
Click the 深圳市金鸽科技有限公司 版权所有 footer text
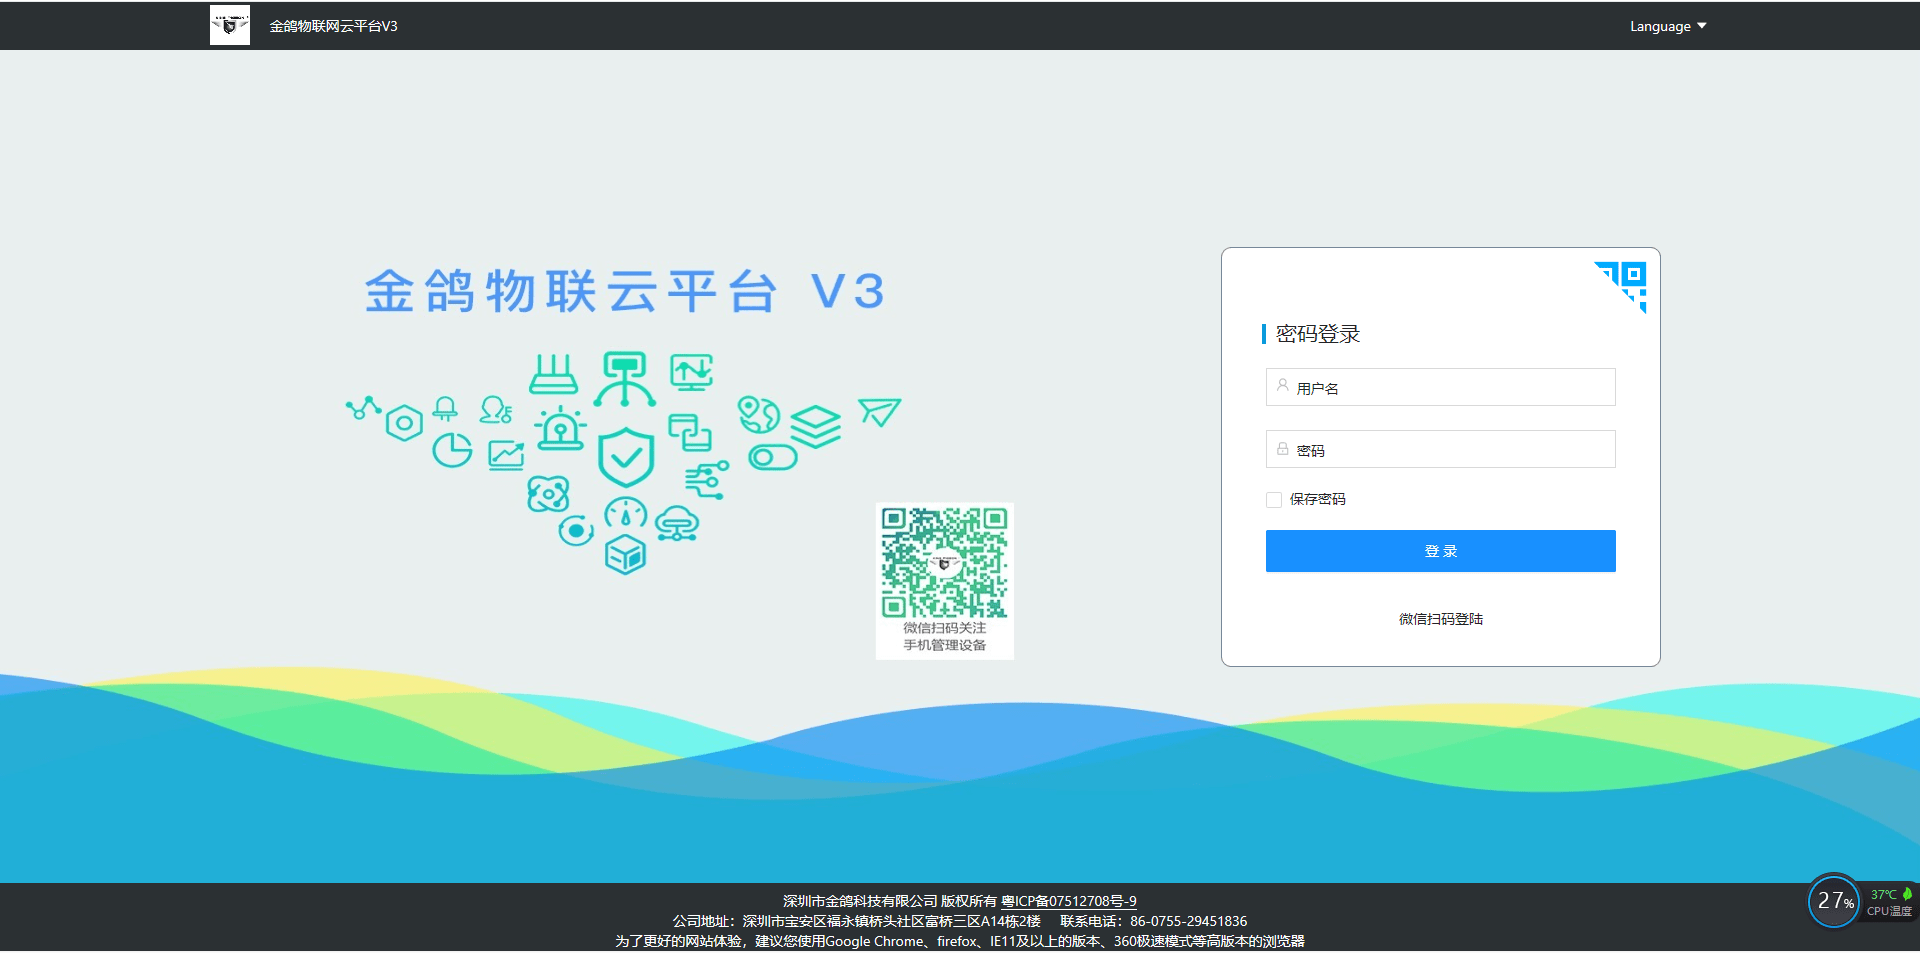tap(889, 901)
